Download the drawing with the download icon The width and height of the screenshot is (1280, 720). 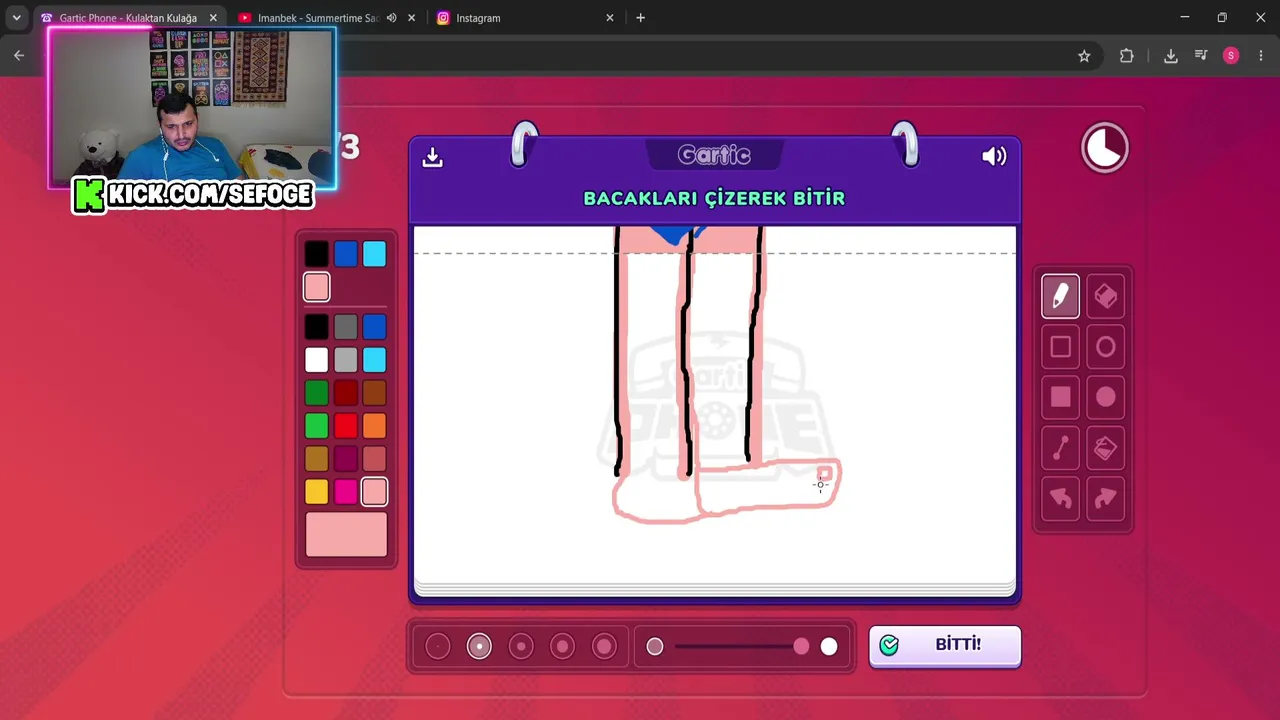pyautogui.click(x=432, y=157)
